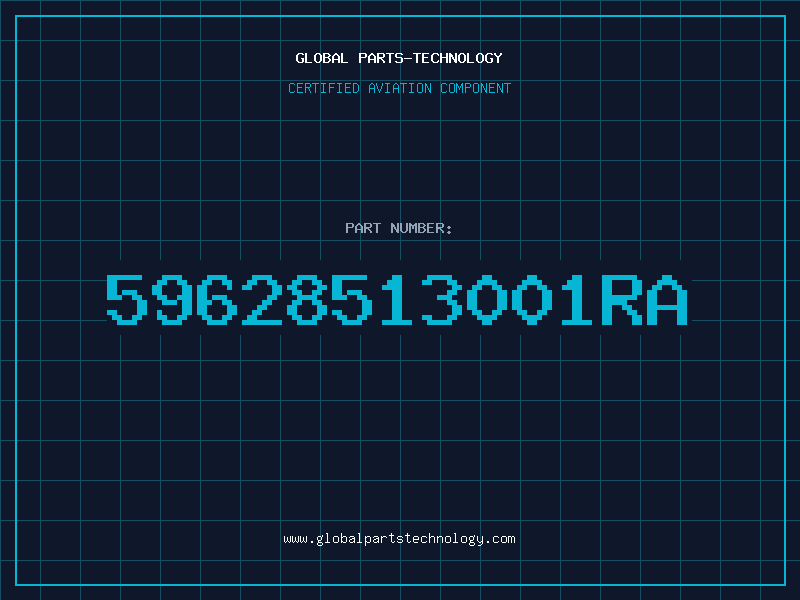Click the PART NUMBER: label
Screen dimensions: 800x600
[398, 228]
